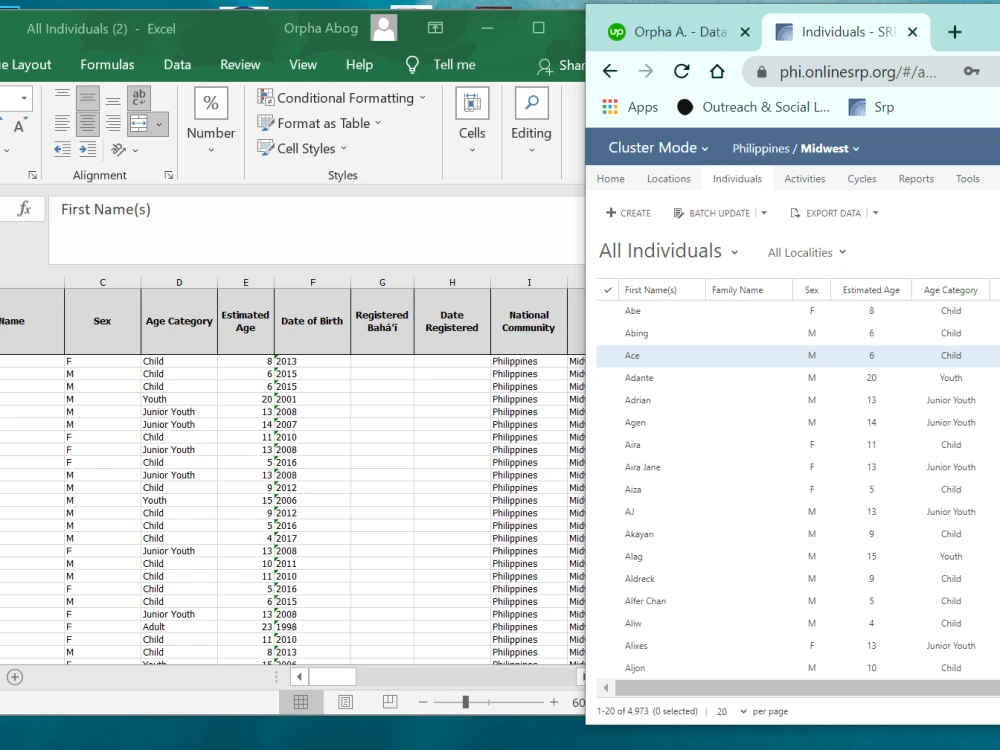The height and width of the screenshot is (750, 1000).
Task: Click Decrease Indent icon in Excel
Action: pyautogui.click(x=62, y=150)
